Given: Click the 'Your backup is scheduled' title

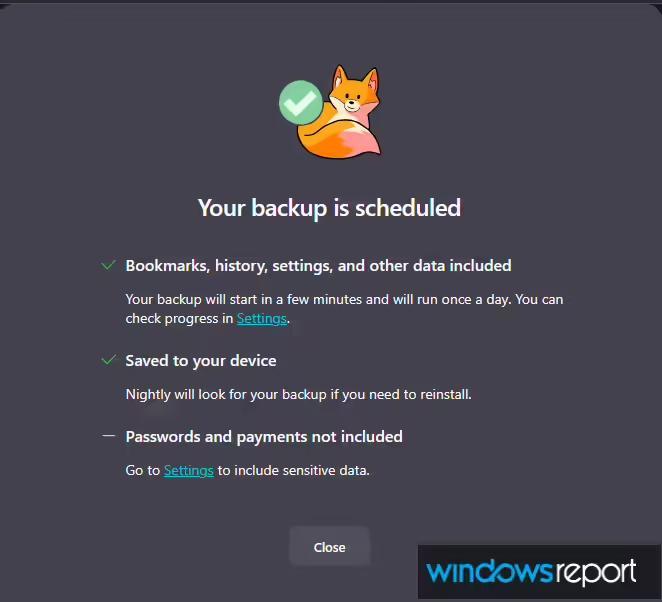Looking at the screenshot, I should click(329, 208).
